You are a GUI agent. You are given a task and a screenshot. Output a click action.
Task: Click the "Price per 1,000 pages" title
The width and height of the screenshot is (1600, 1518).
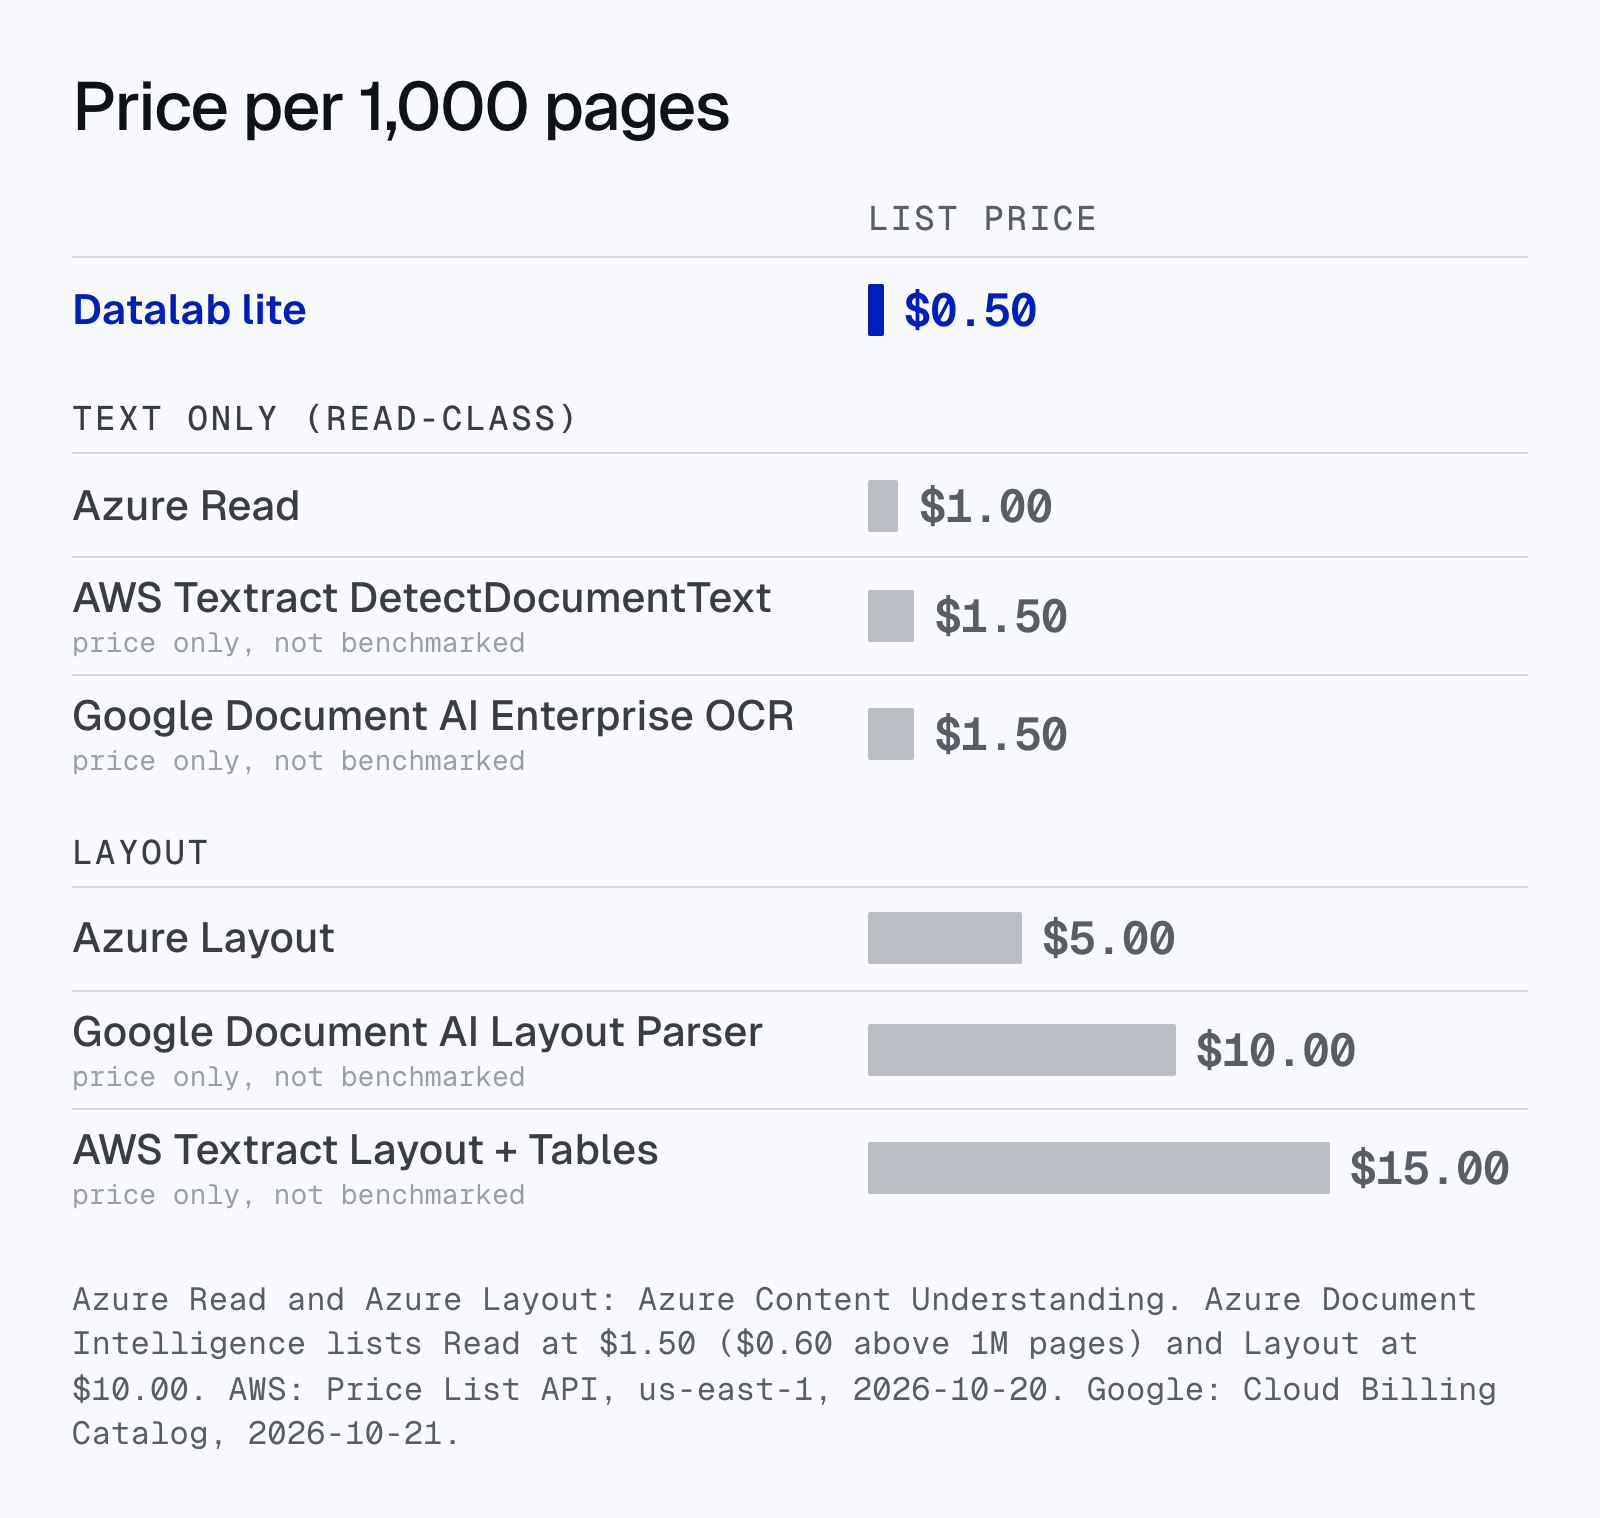(x=401, y=108)
